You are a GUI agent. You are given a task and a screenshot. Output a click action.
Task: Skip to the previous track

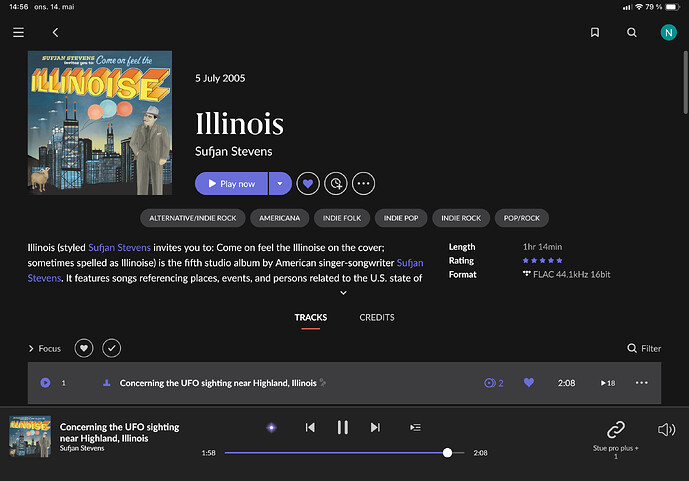[310, 427]
